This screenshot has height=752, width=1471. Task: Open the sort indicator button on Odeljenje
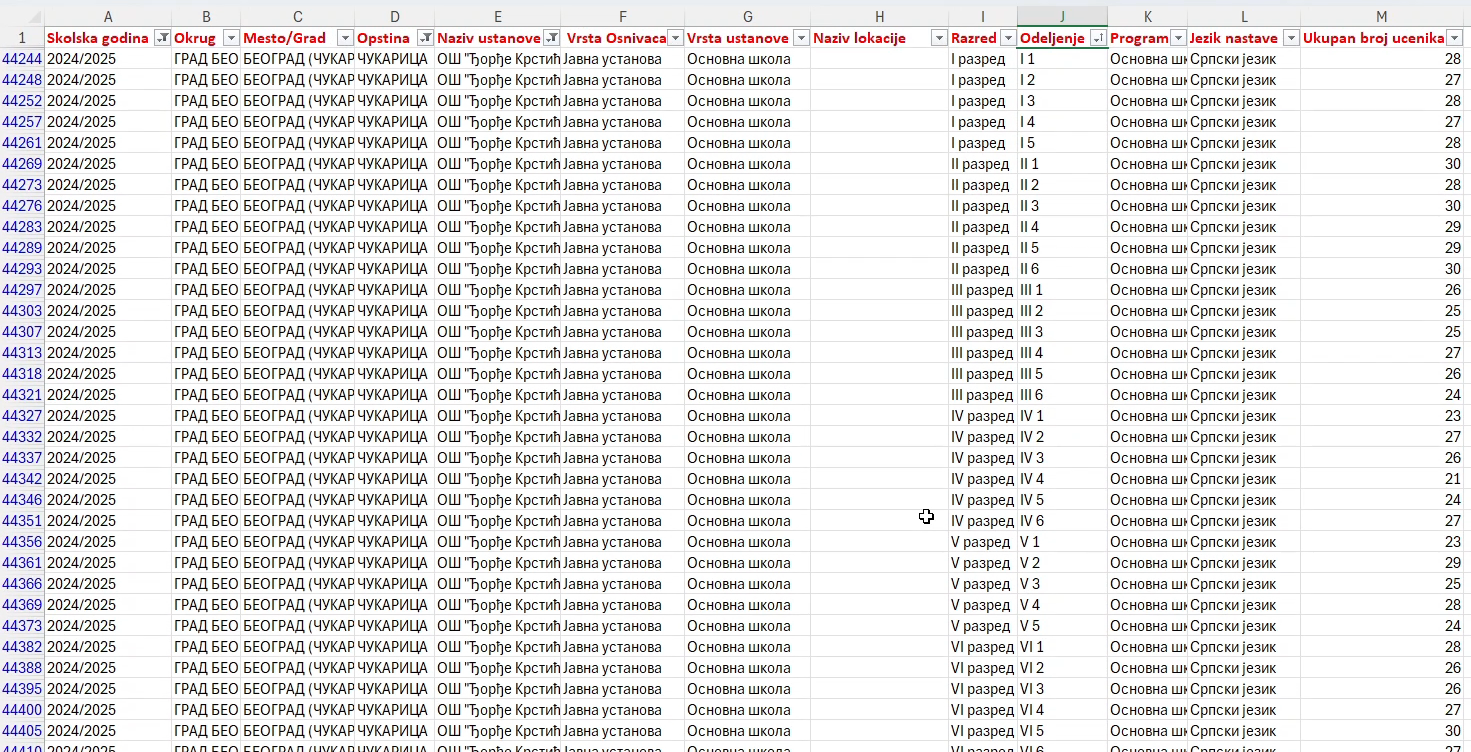pyautogui.click(x=1098, y=38)
